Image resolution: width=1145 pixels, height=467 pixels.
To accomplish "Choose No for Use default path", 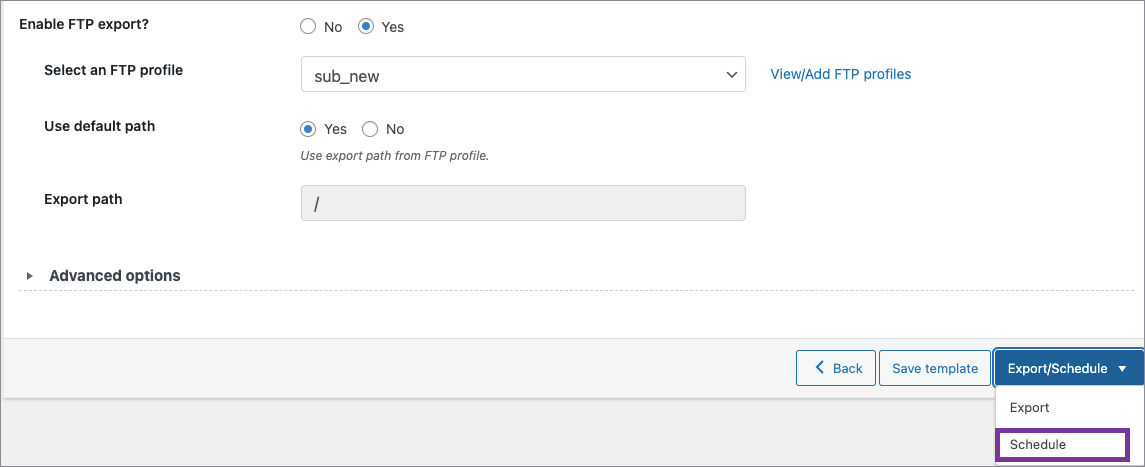I will [370, 129].
